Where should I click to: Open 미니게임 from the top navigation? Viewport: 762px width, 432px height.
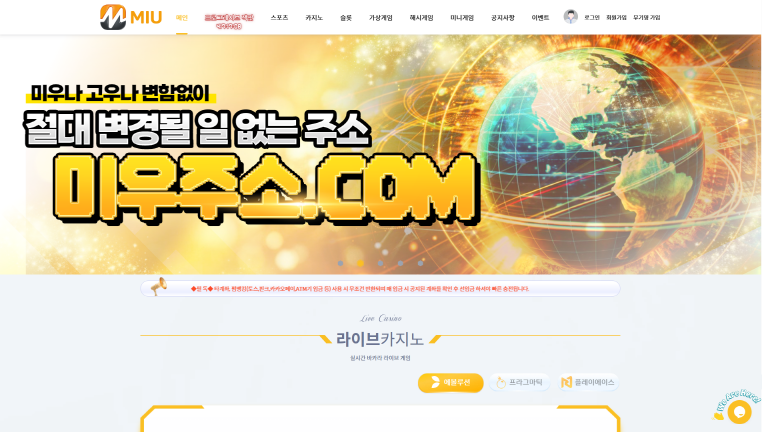click(x=462, y=17)
